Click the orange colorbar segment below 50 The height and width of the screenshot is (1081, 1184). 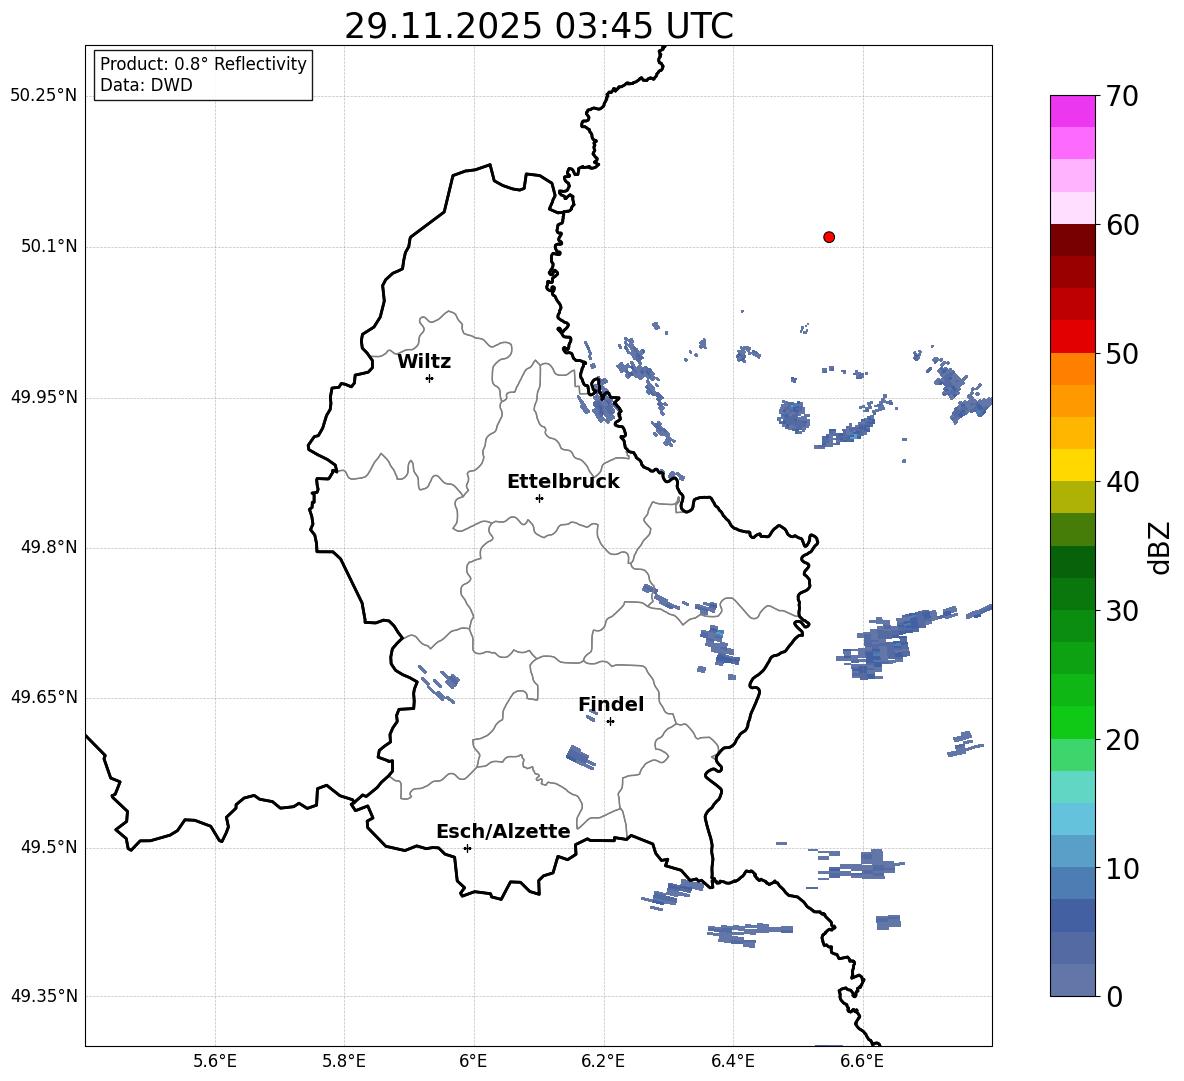pyautogui.click(x=1073, y=368)
